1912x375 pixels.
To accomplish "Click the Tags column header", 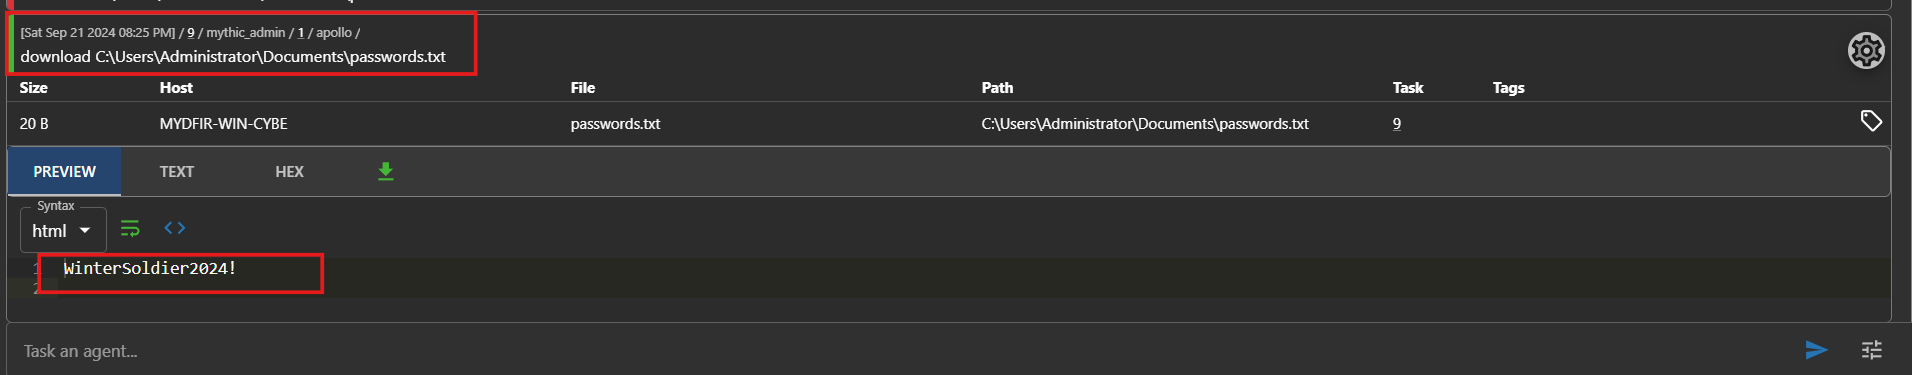I will pos(1508,88).
